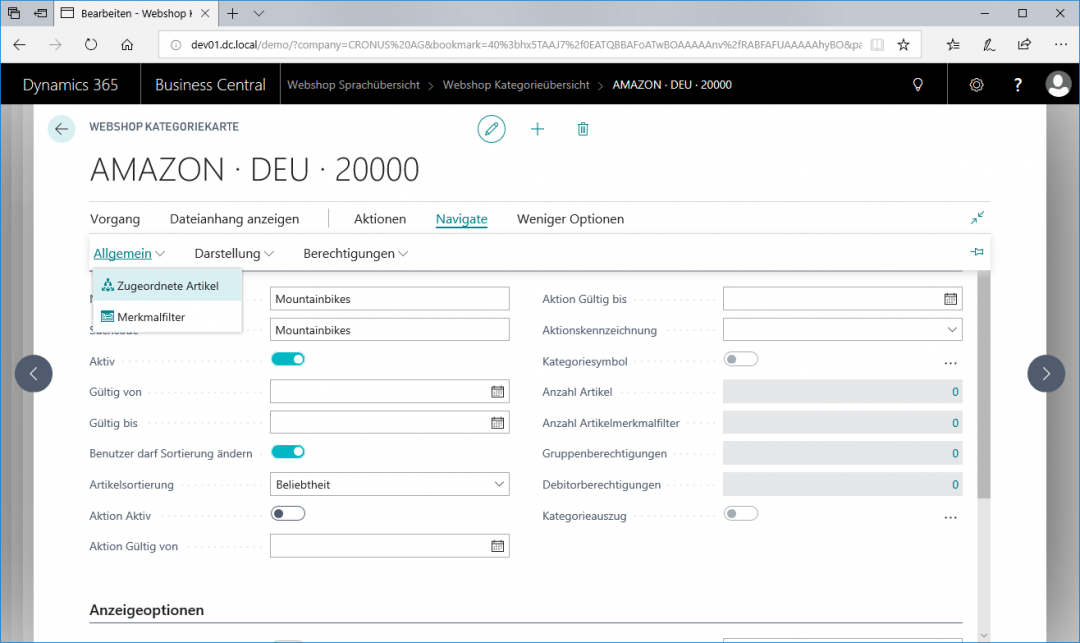This screenshot has width=1080, height=643.
Task: Add web notes pen icon
Action: [x=988, y=45]
